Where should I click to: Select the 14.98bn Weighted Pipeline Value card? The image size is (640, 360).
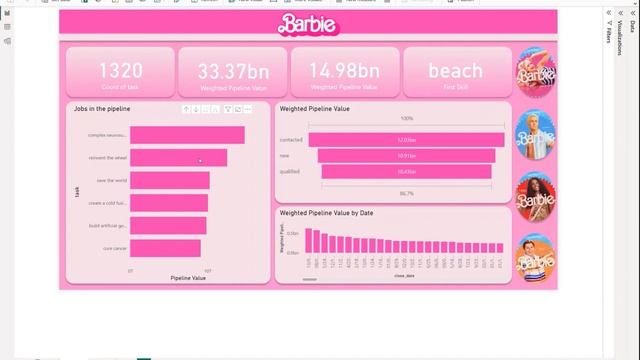click(345, 72)
